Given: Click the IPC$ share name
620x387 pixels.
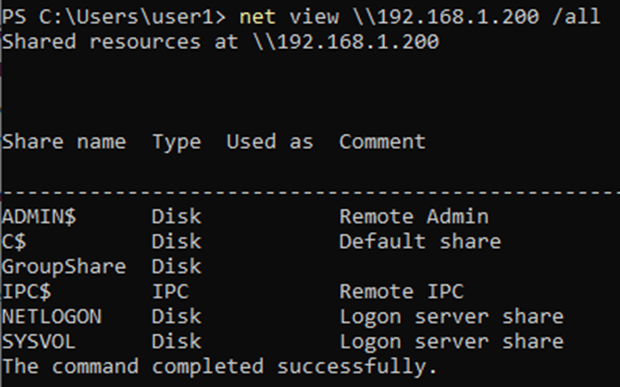Looking at the screenshot, I should [26, 292].
